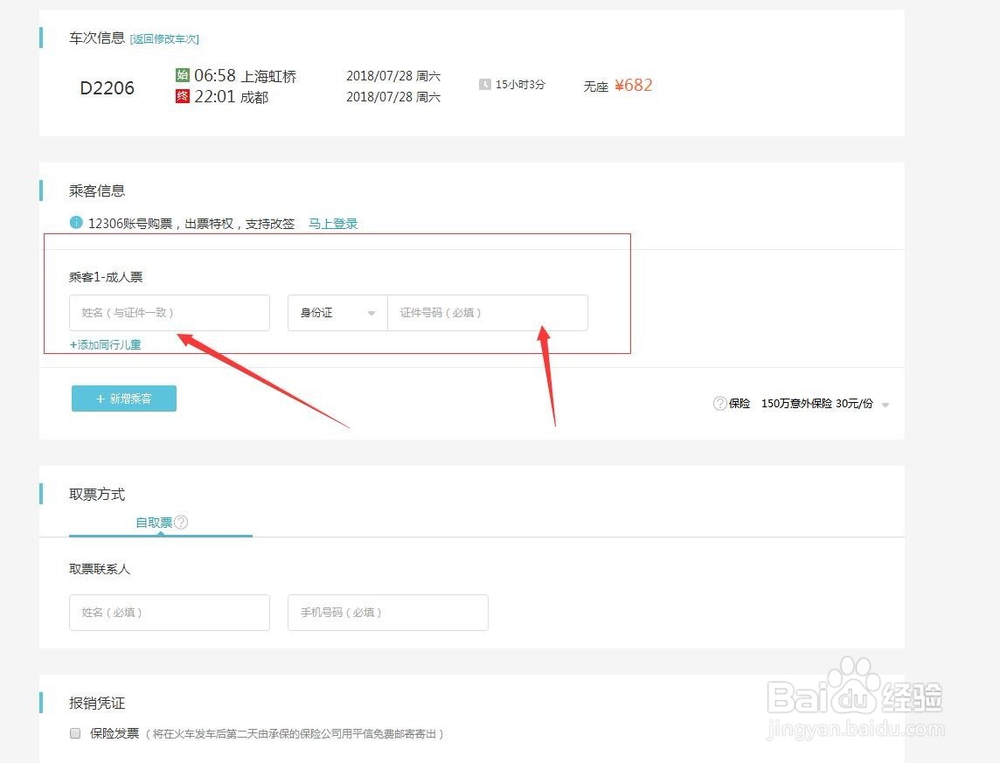Click the teal underline of the active tab
Screen dimensions: 1000x763
point(160,537)
